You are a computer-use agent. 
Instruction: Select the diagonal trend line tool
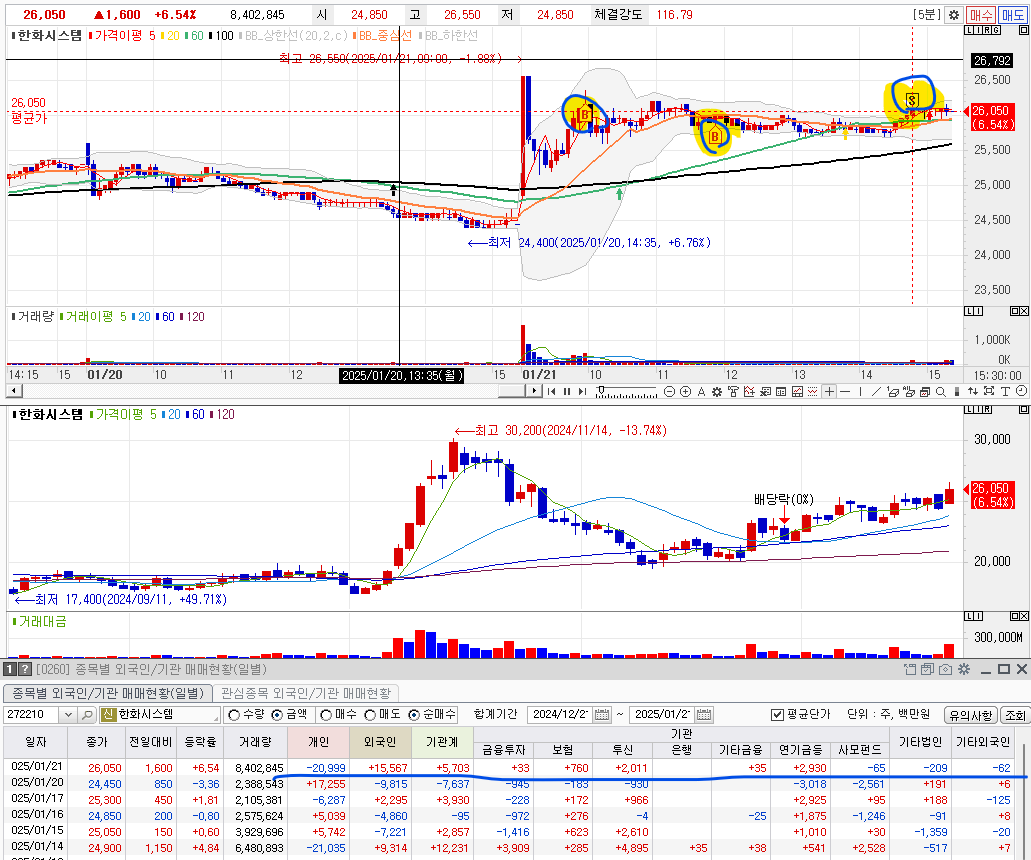[x=876, y=392]
